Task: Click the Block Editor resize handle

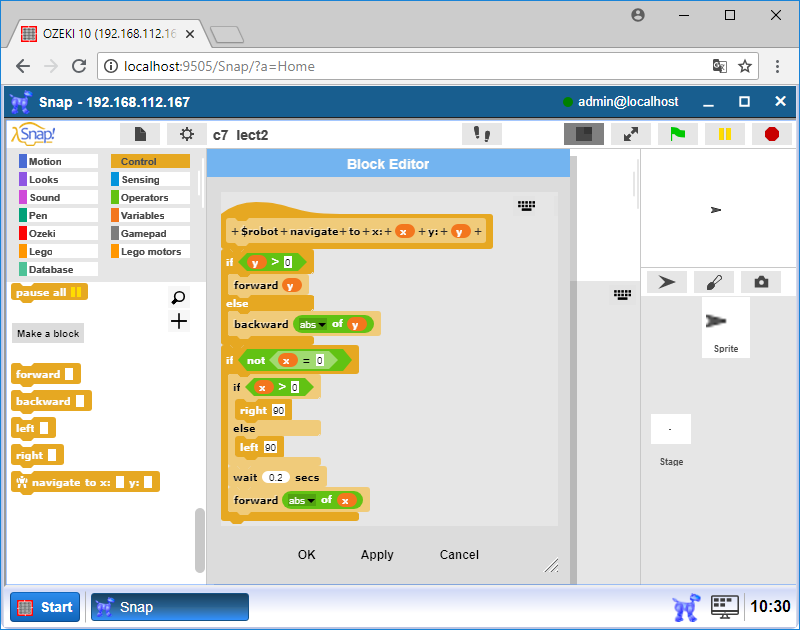Action: point(551,565)
